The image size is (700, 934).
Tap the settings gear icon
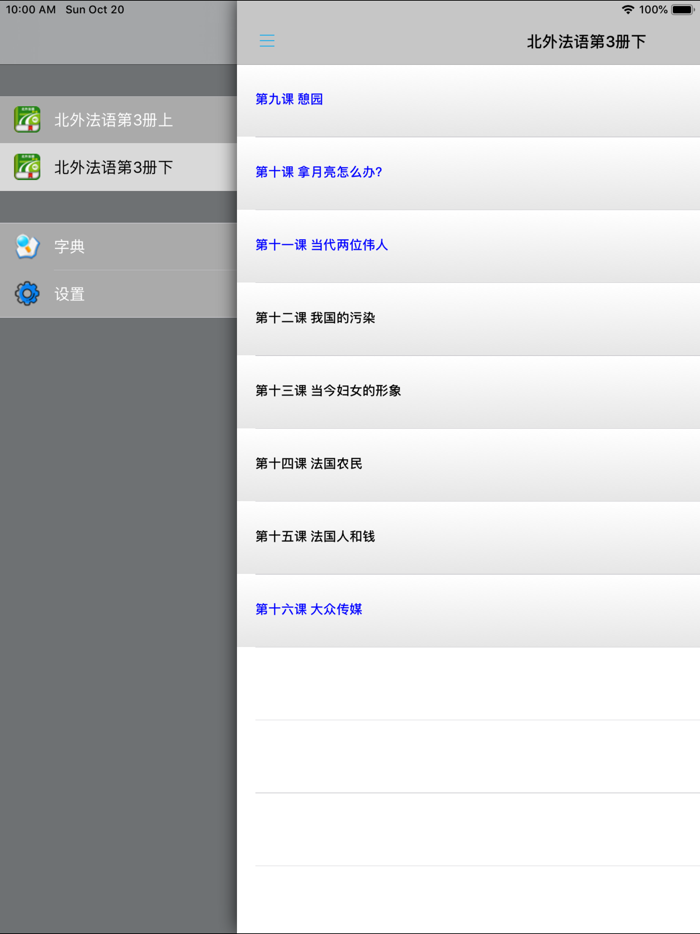click(27, 294)
